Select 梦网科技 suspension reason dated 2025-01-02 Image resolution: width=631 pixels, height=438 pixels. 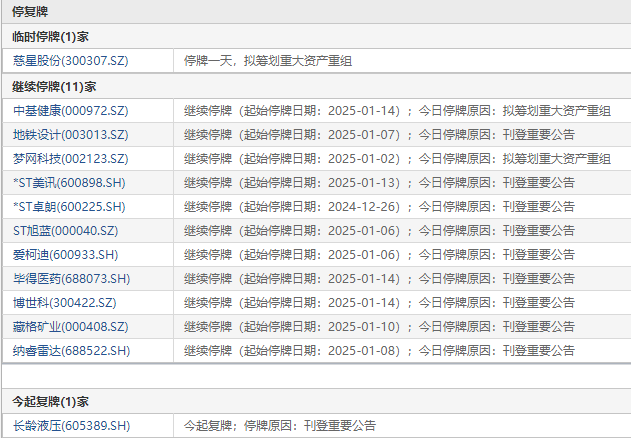(x=398, y=159)
